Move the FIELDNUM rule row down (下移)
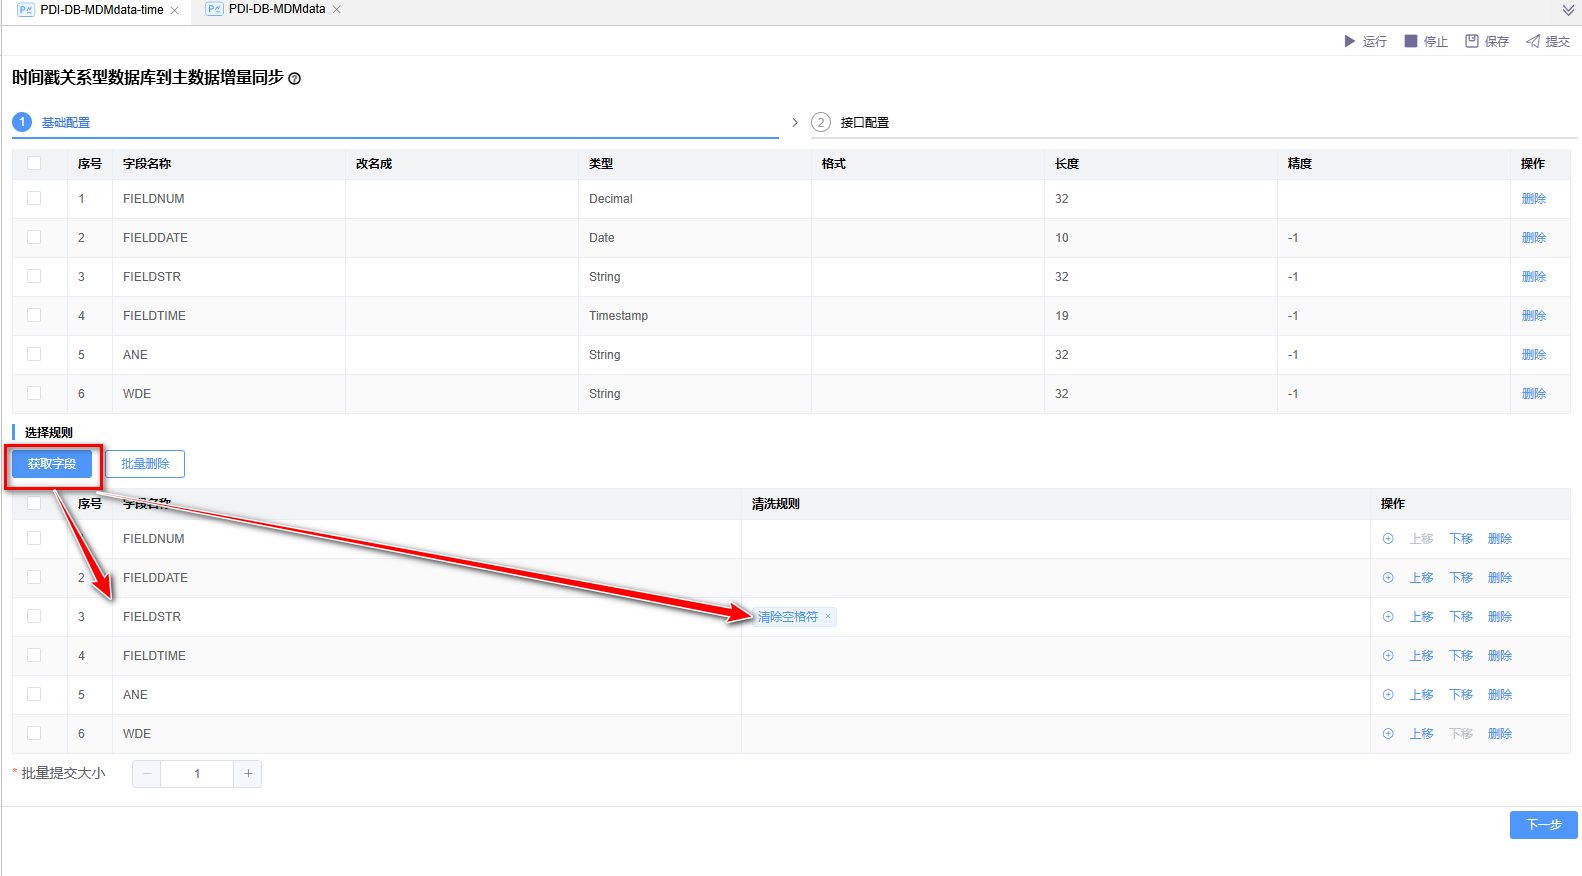 click(x=1461, y=539)
